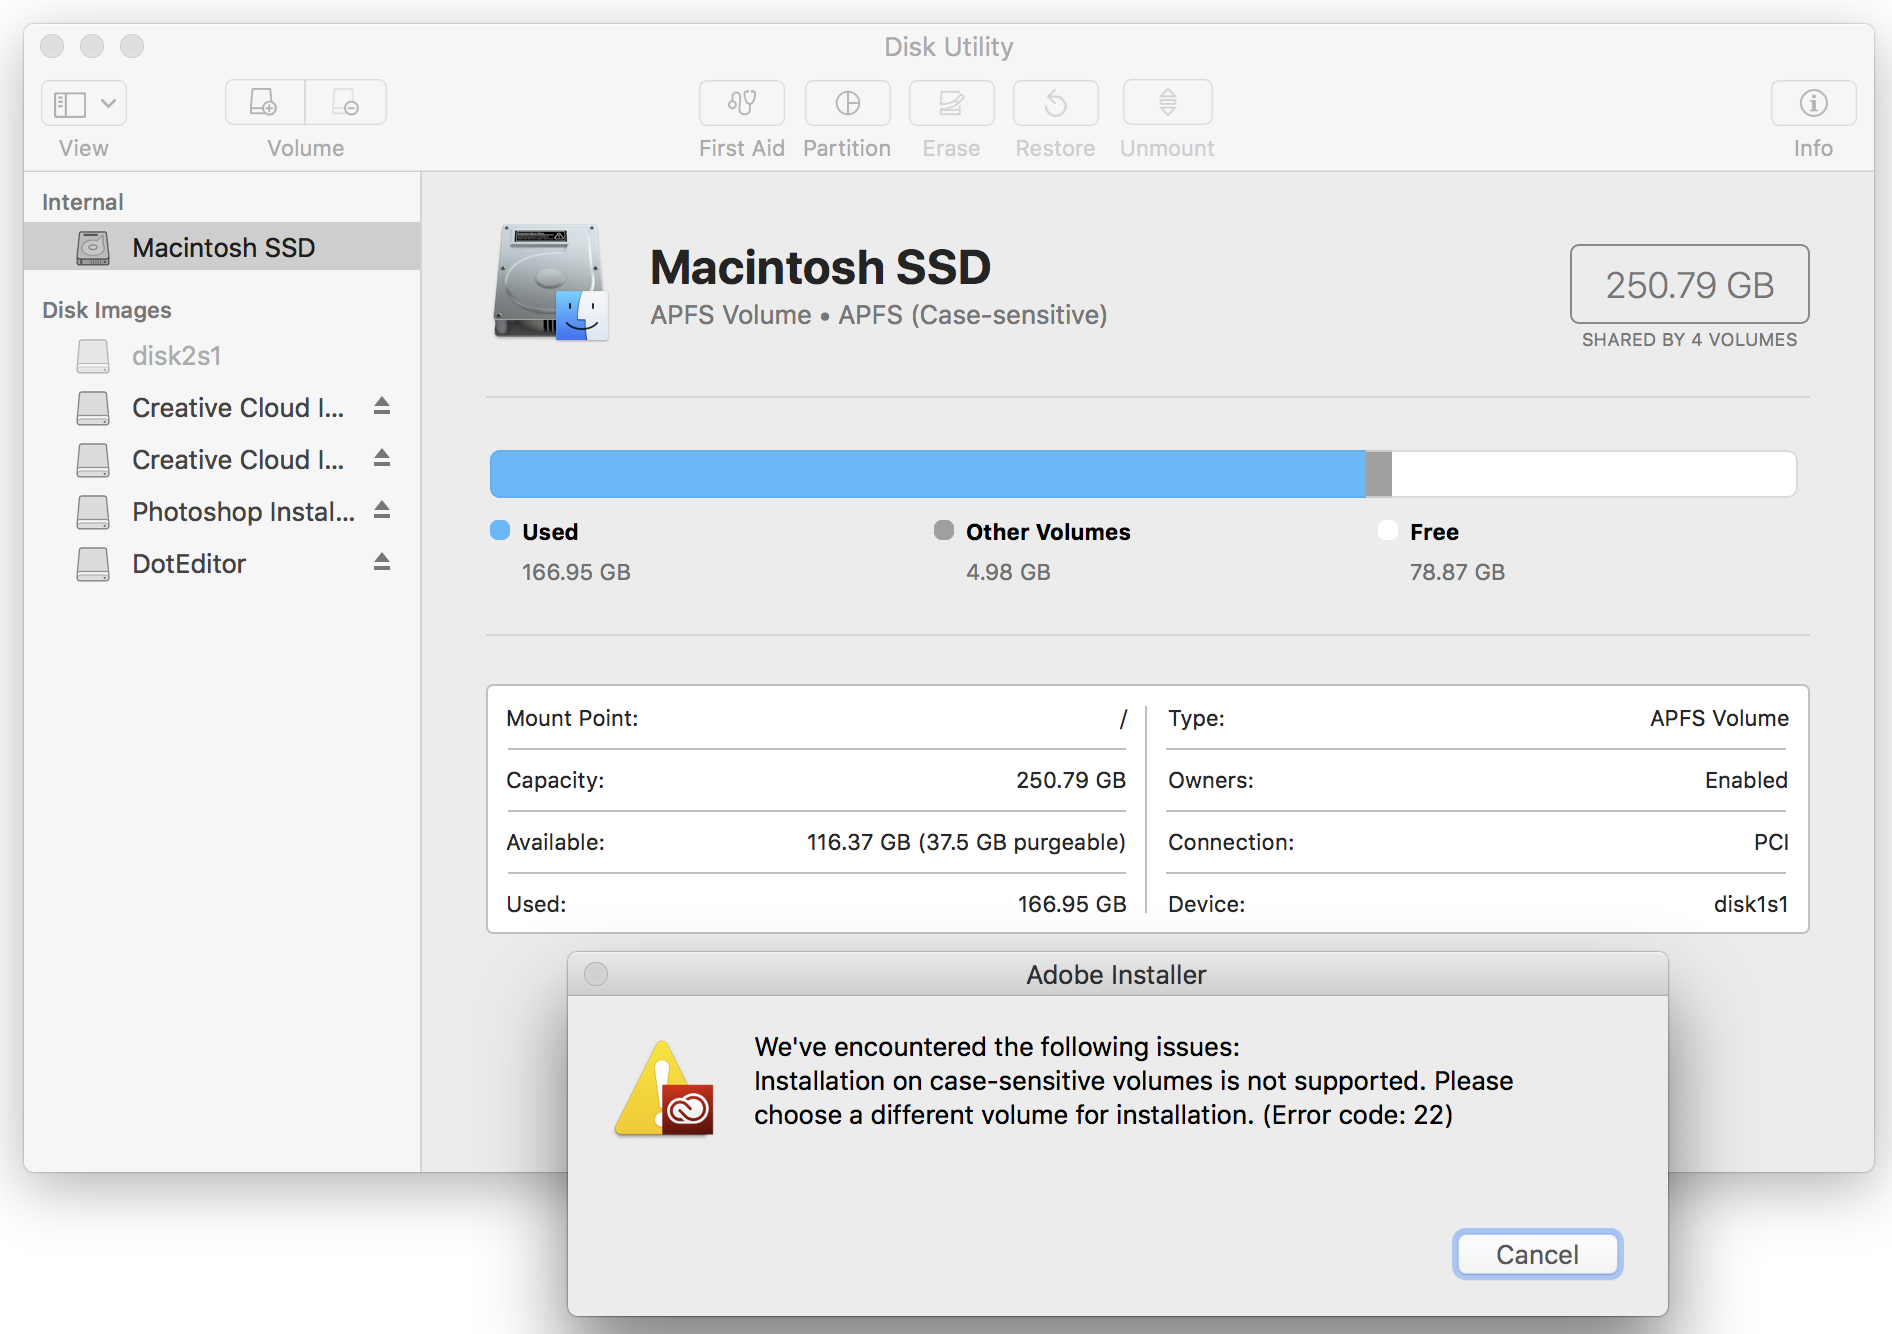Viewport: 1892px width, 1334px height.
Task: Click the Remove Volume toolbar icon
Action: click(346, 103)
